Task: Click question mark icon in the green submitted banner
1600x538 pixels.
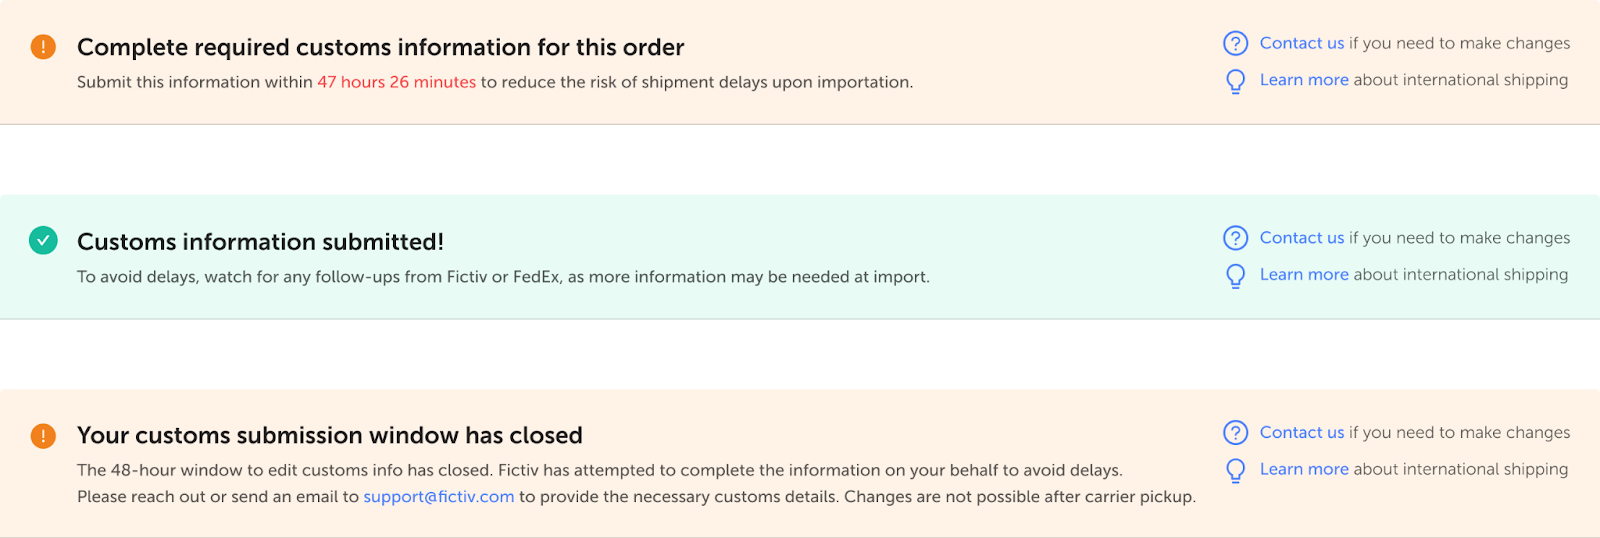Action: (x=1236, y=238)
